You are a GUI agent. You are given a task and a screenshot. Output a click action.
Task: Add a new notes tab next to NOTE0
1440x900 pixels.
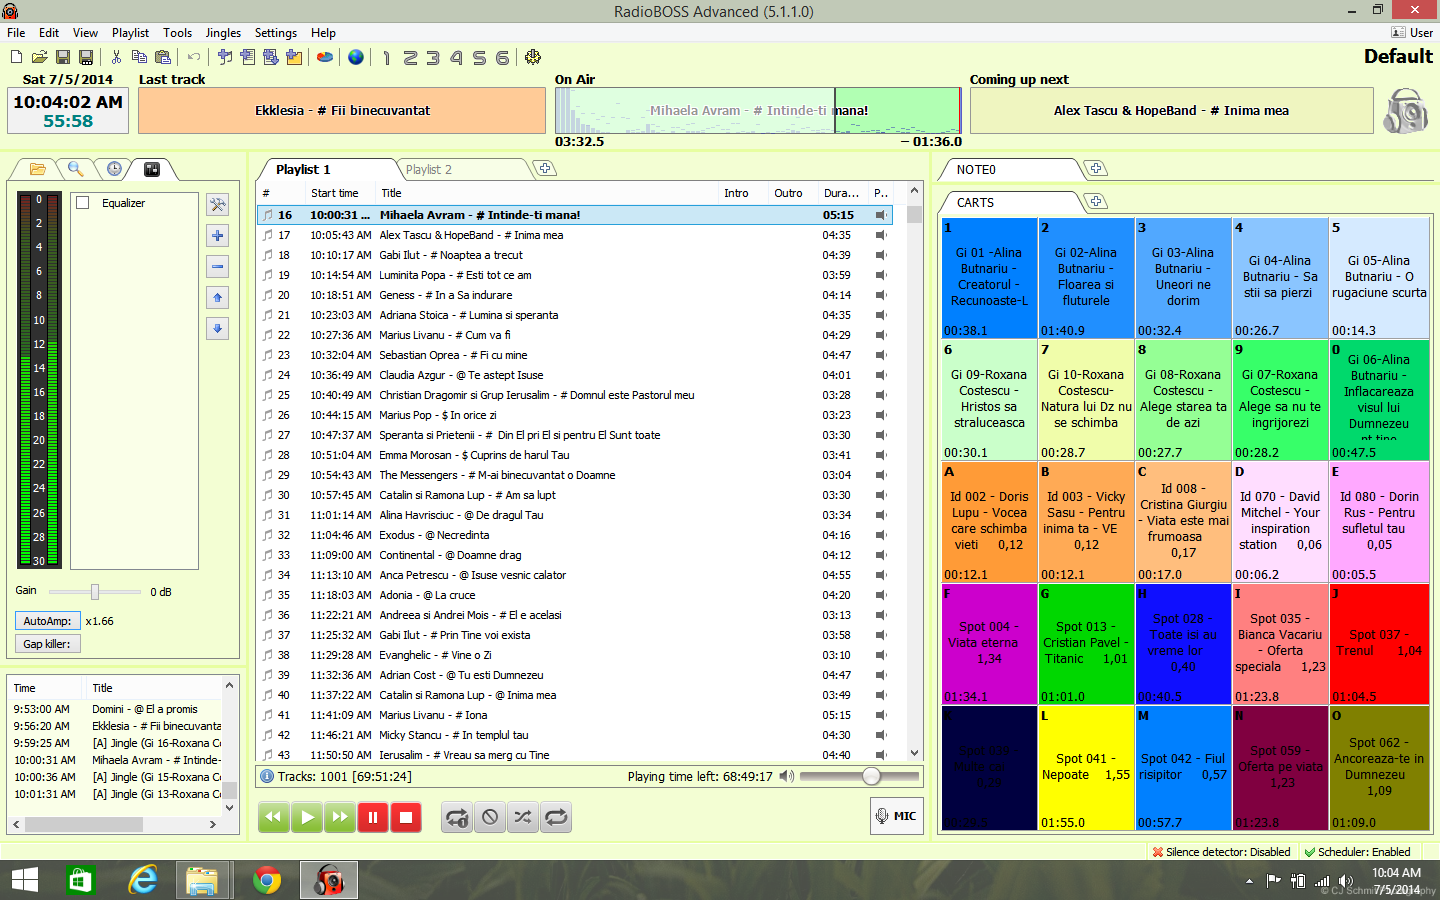(1096, 169)
